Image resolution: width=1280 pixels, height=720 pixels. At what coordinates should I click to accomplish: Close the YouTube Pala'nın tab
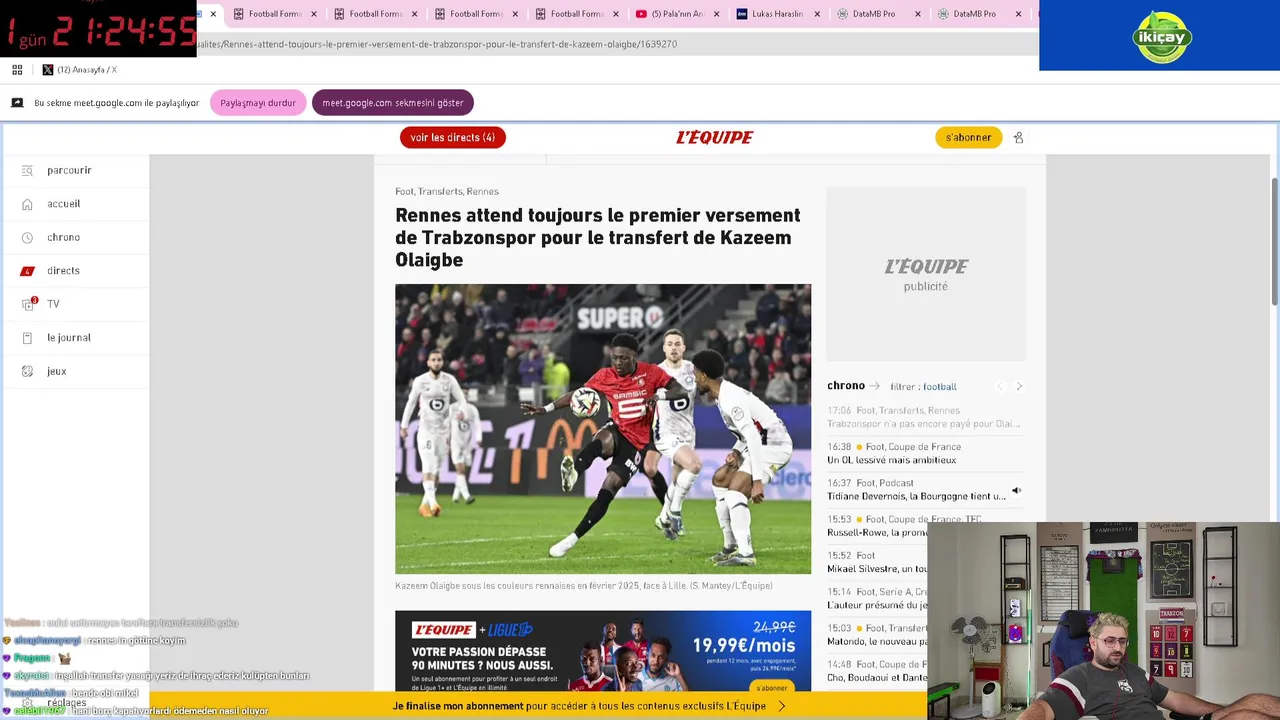point(716,14)
